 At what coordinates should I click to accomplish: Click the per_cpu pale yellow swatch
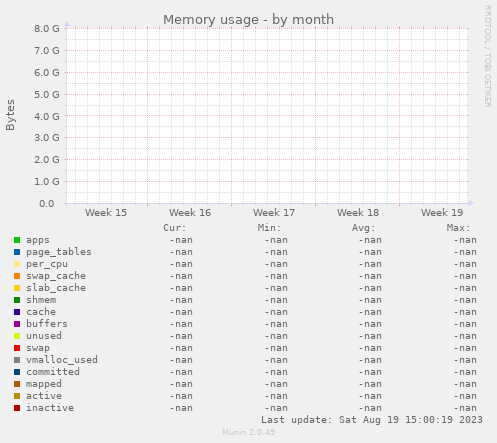coord(17,264)
